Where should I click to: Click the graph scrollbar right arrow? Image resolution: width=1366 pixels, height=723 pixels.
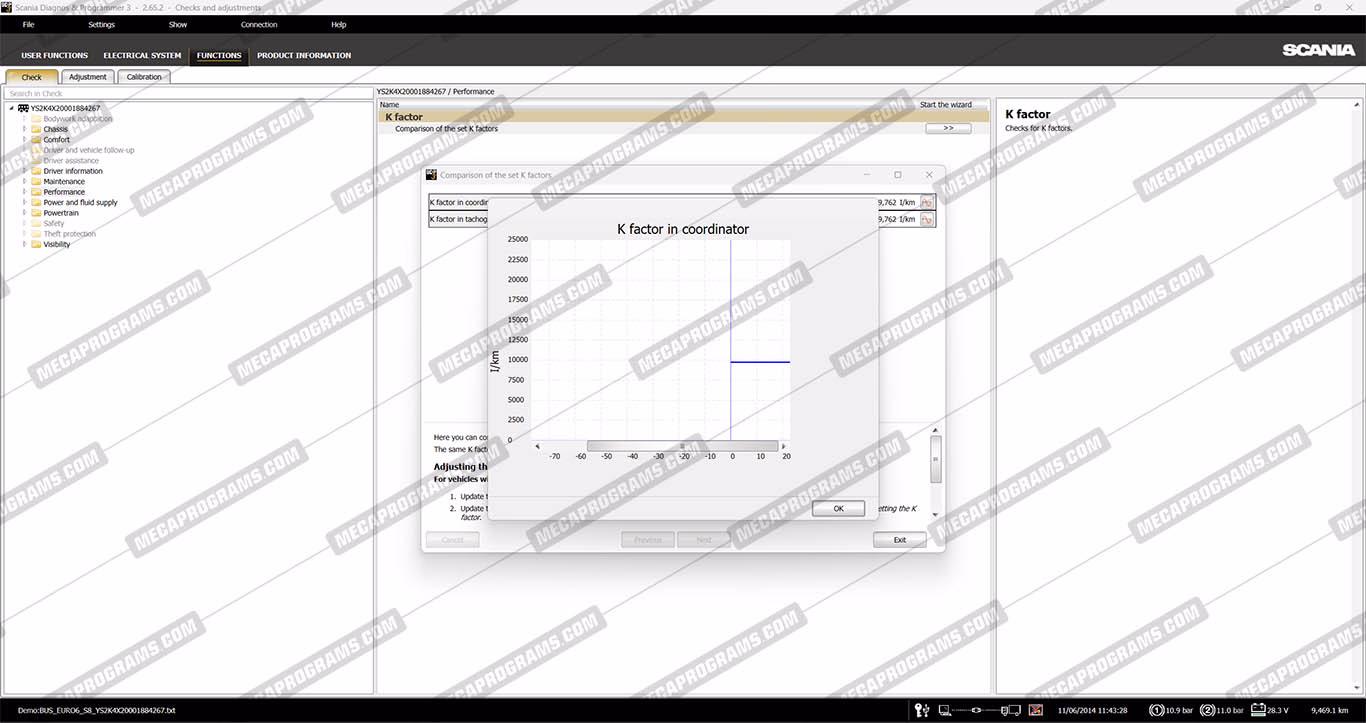[783, 446]
